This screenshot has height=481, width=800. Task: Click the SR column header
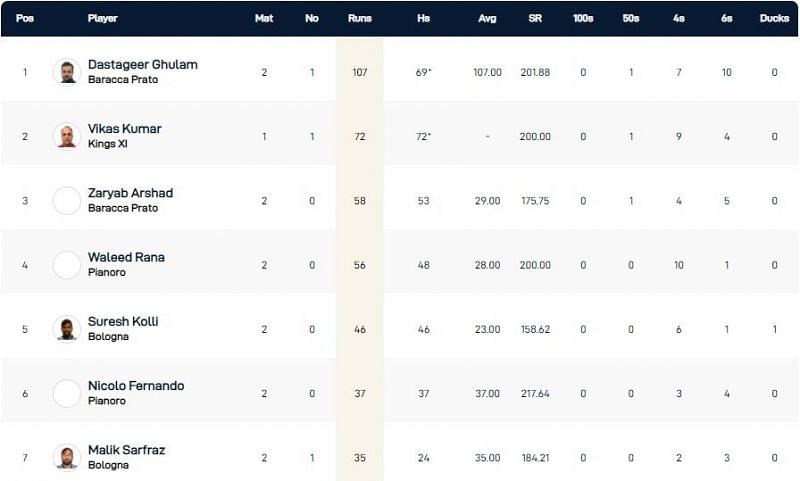click(x=535, y=18)
